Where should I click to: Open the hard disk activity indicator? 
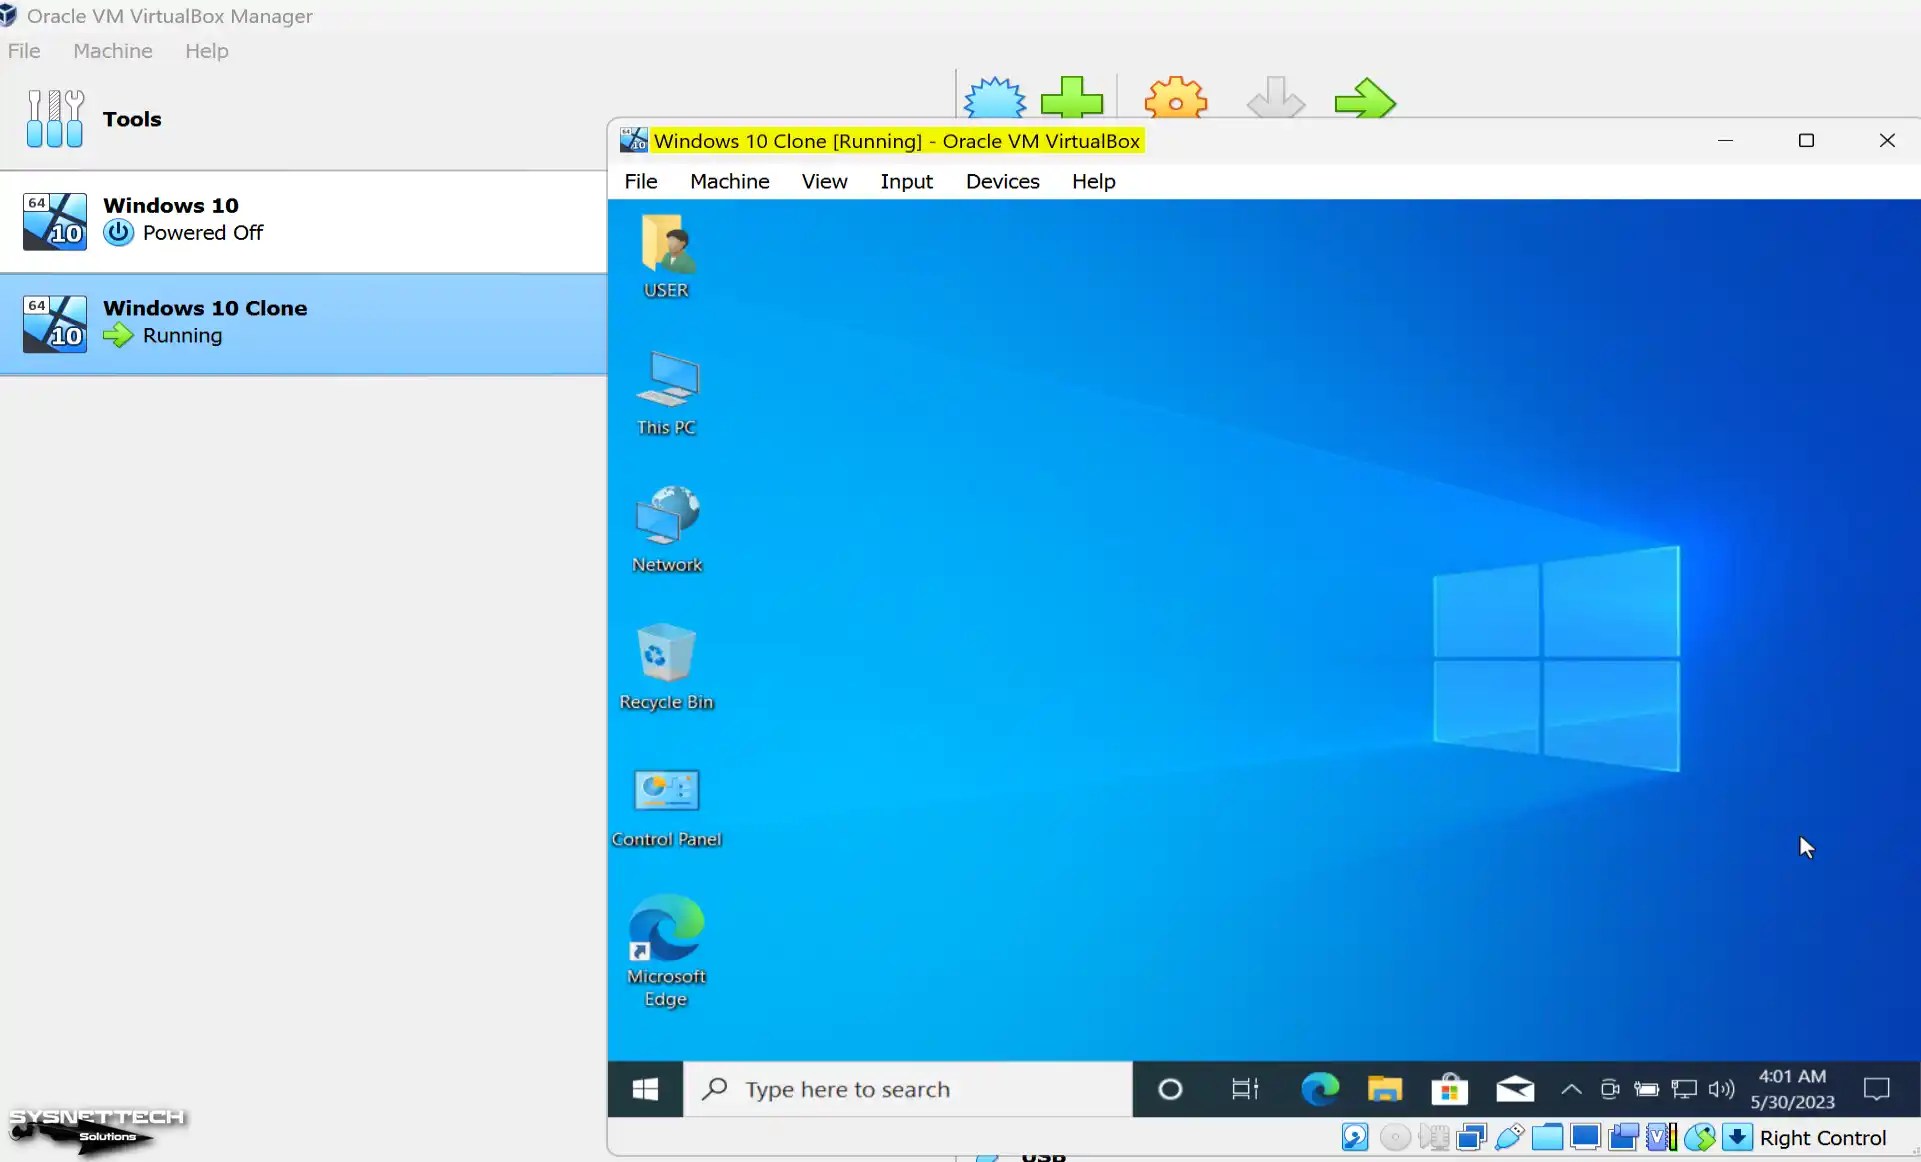coord(1354,1137)
